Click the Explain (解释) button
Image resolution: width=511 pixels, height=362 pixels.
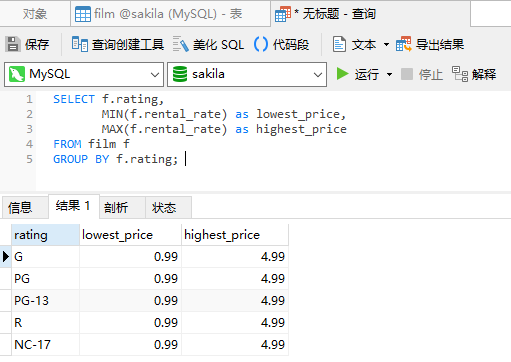point(474,74)
